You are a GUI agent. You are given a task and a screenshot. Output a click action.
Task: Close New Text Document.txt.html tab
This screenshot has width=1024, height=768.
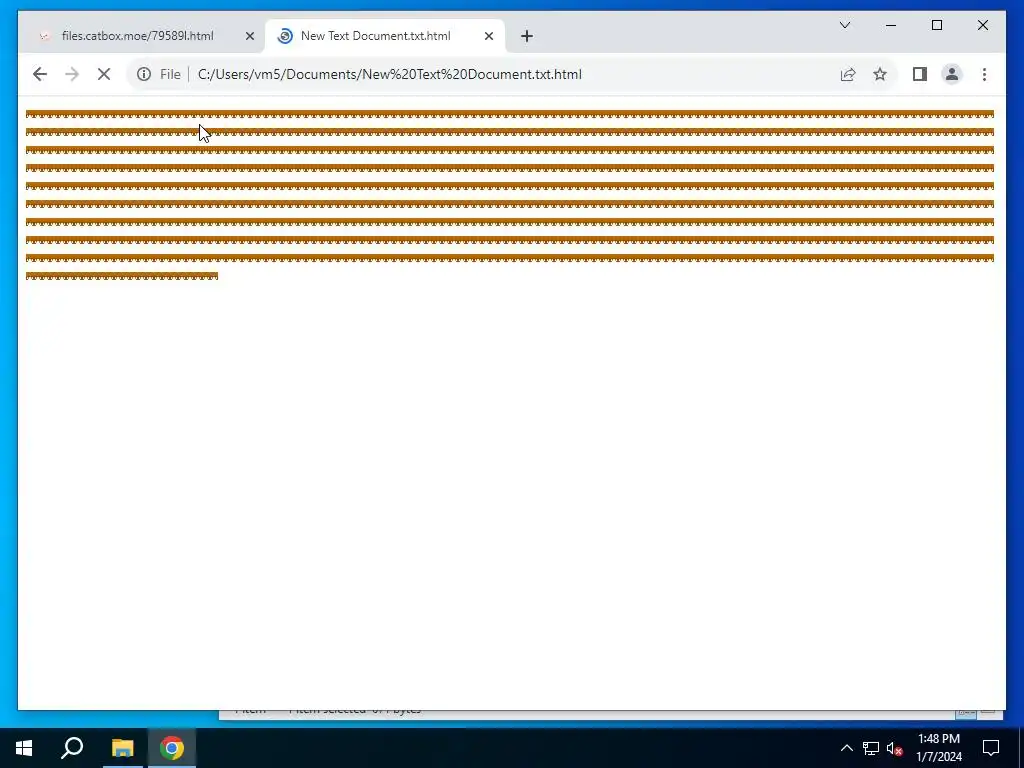coord(488,36)
